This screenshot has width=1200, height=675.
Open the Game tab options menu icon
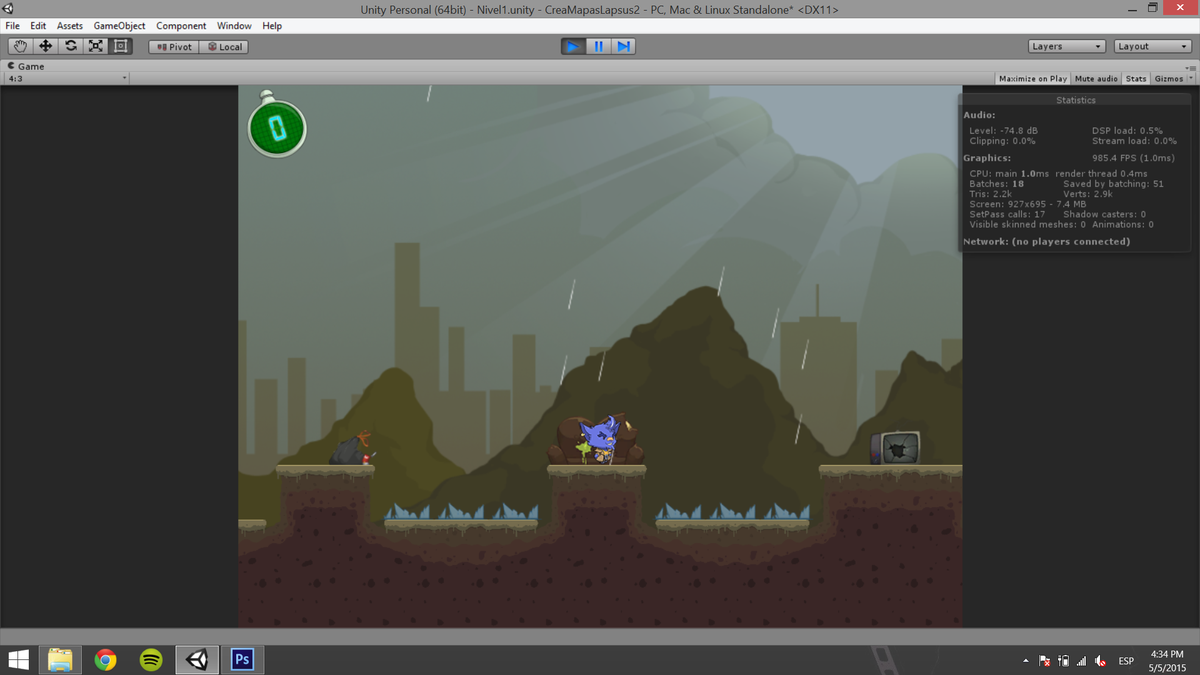pos(1191,67)
